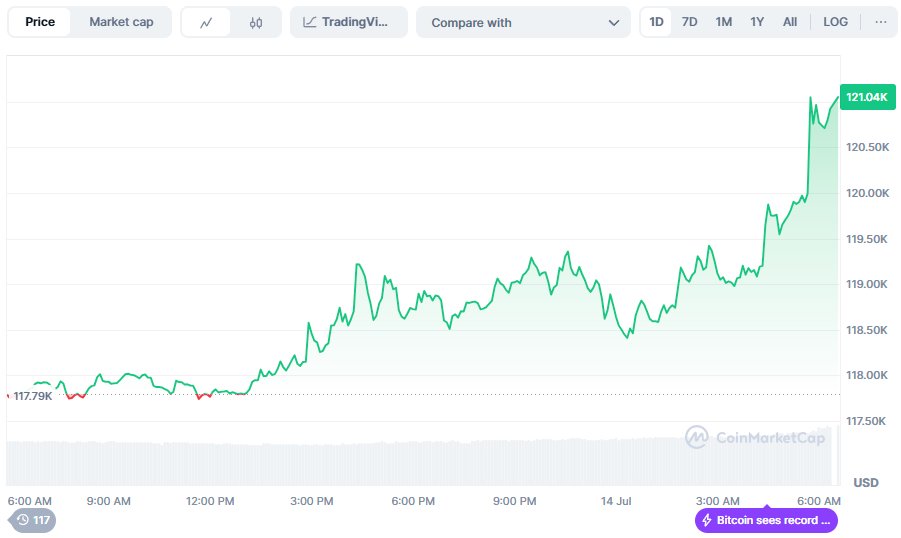Switch to the Market cap tab

[121, 22]
